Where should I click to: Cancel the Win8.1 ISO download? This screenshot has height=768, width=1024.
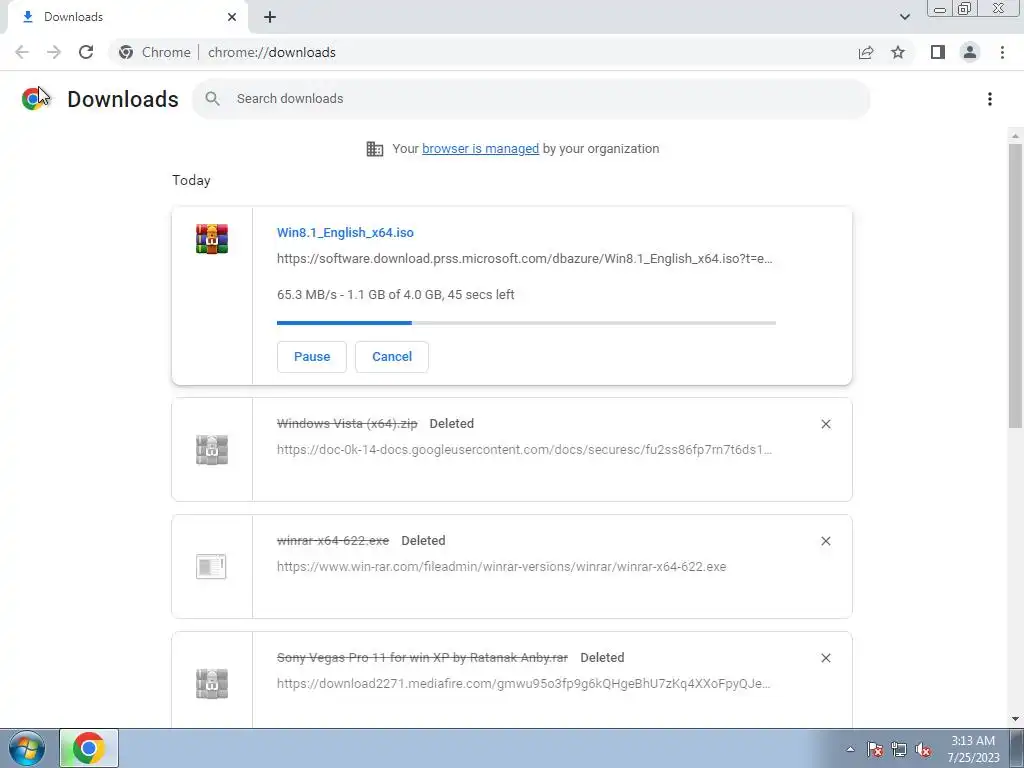pyautogui.click(x=392, y=357)
